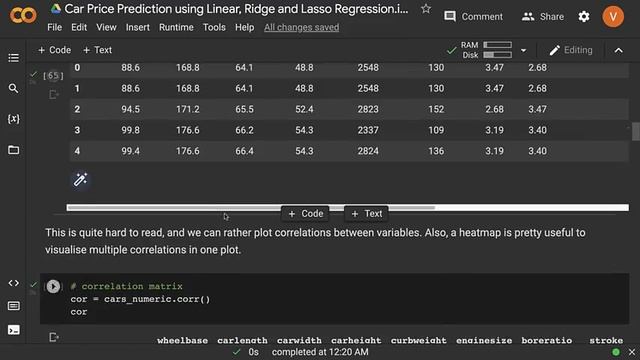Click the stroke column header
The image size is (640, 360).
pyautogui.click(x=606, y=340)
